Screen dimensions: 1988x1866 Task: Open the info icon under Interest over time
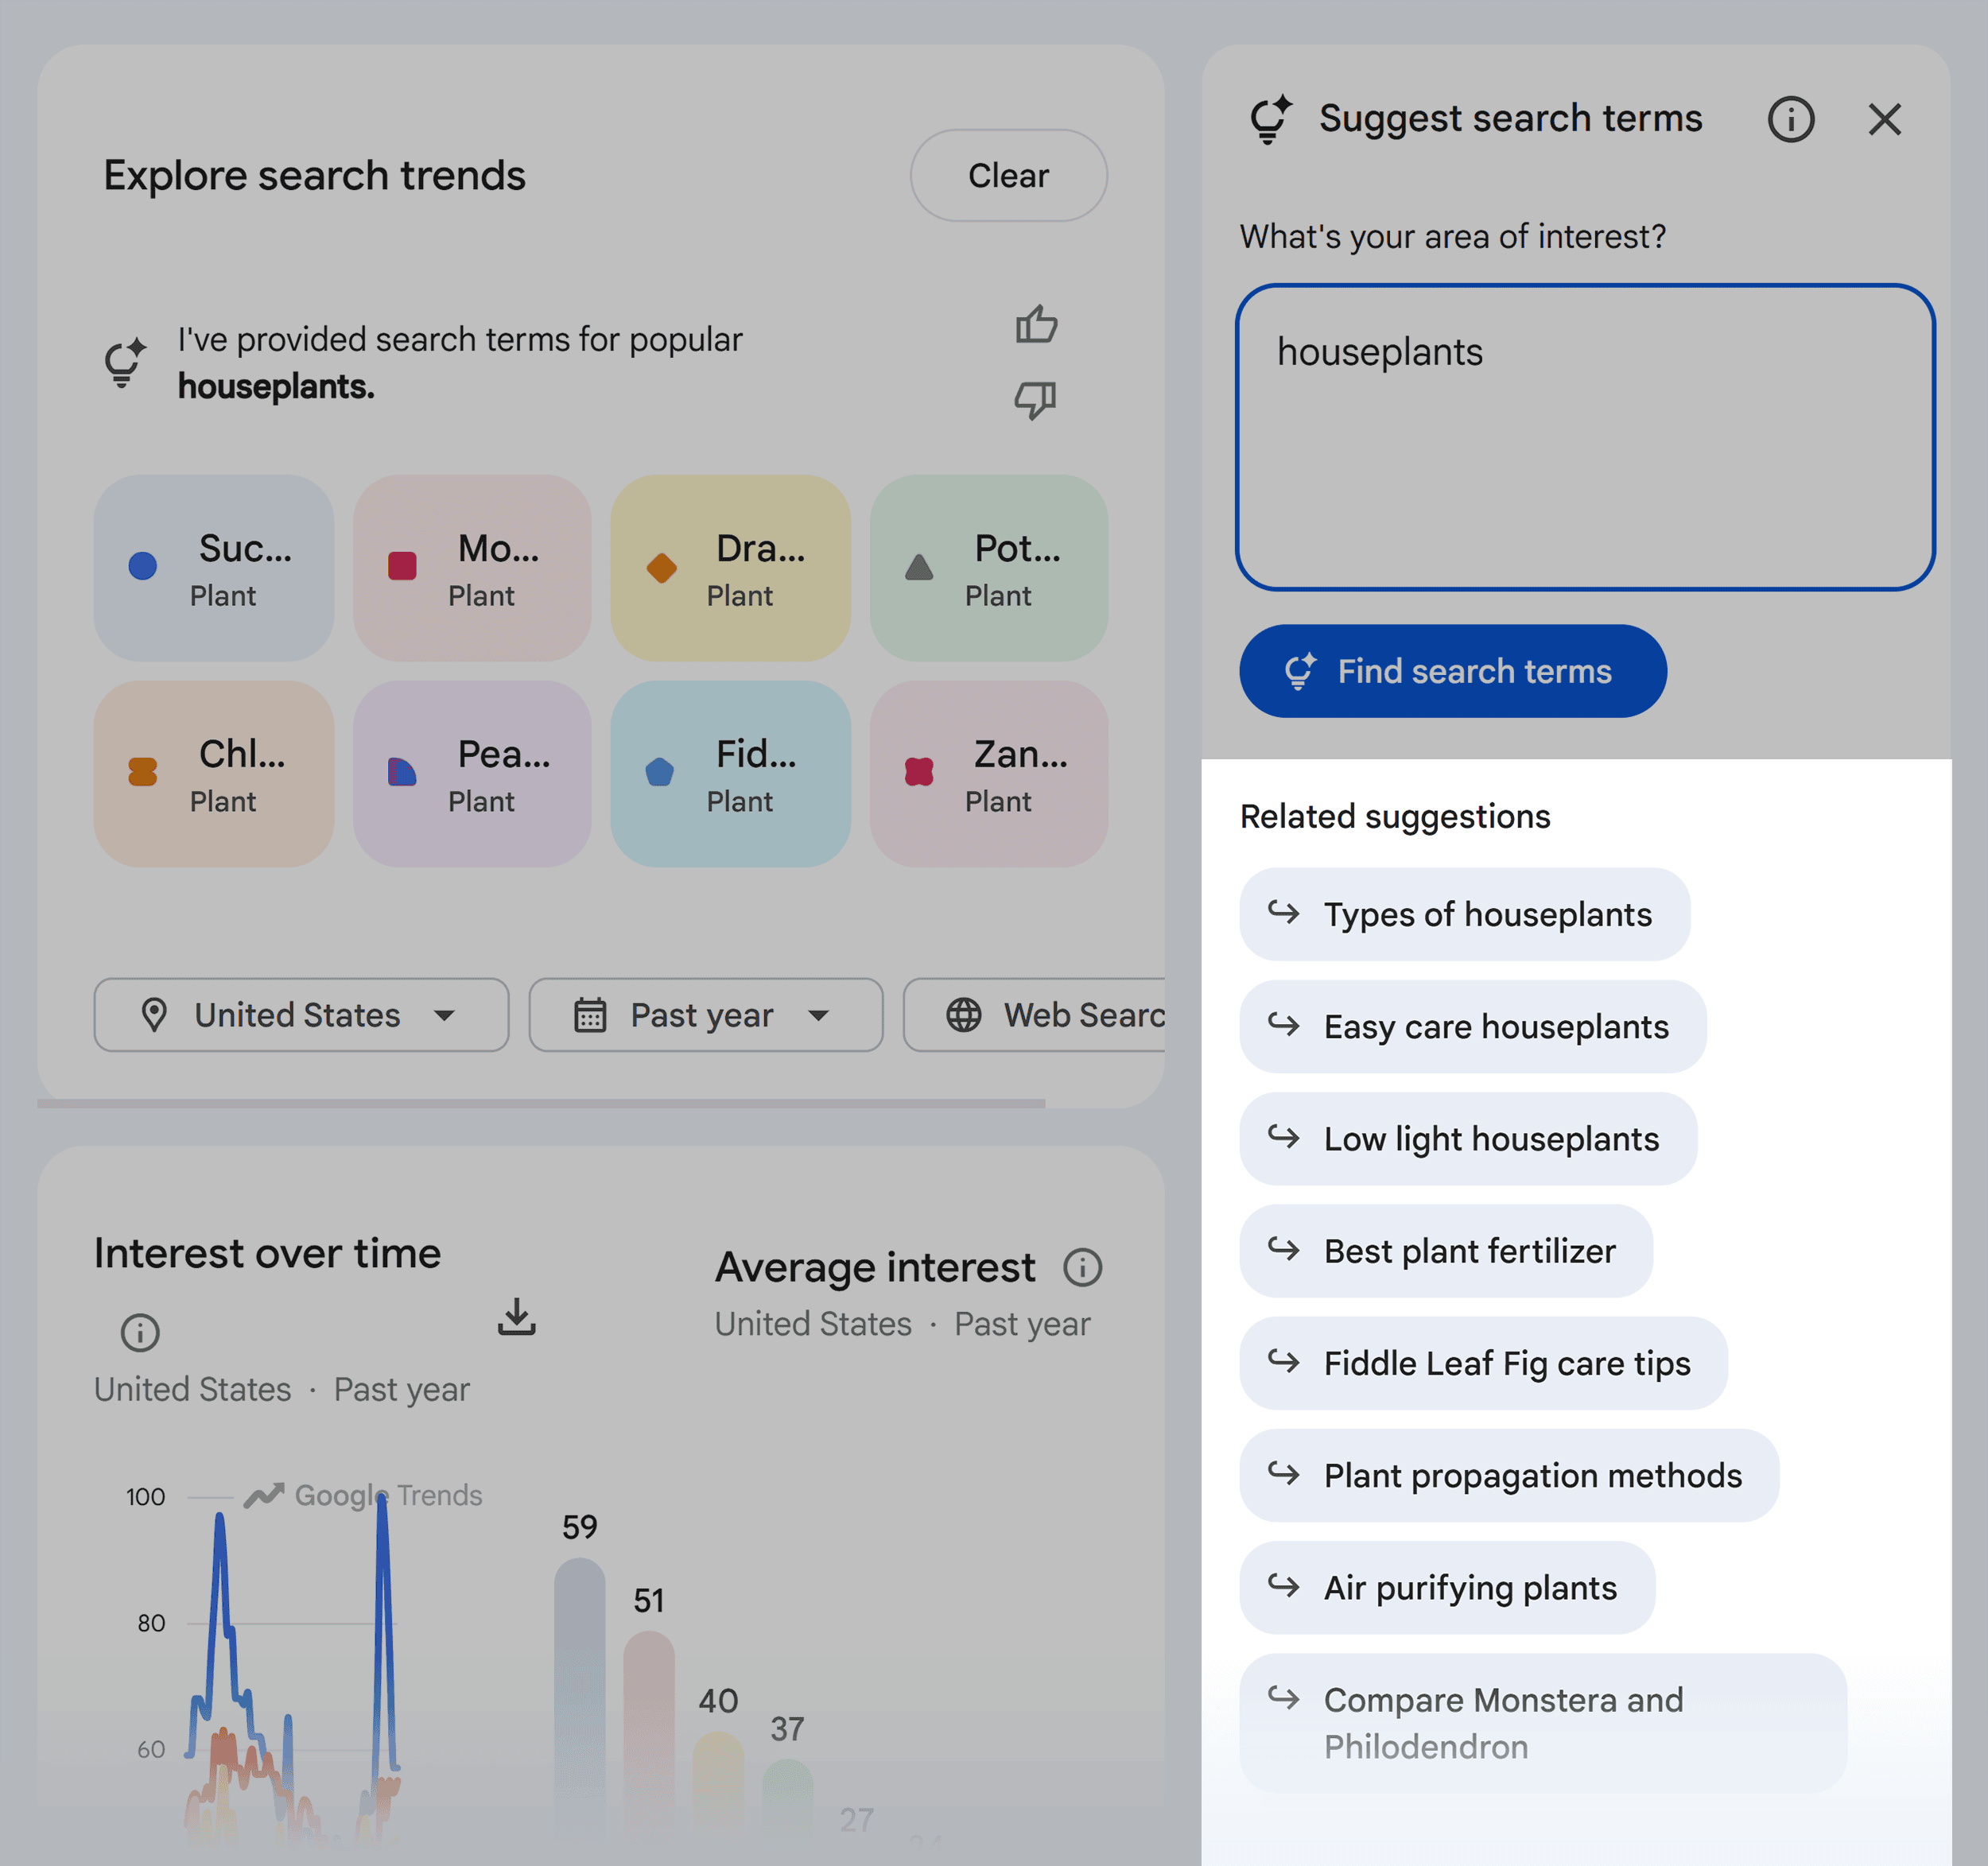pyautogui.click(x=140, y=1333)
